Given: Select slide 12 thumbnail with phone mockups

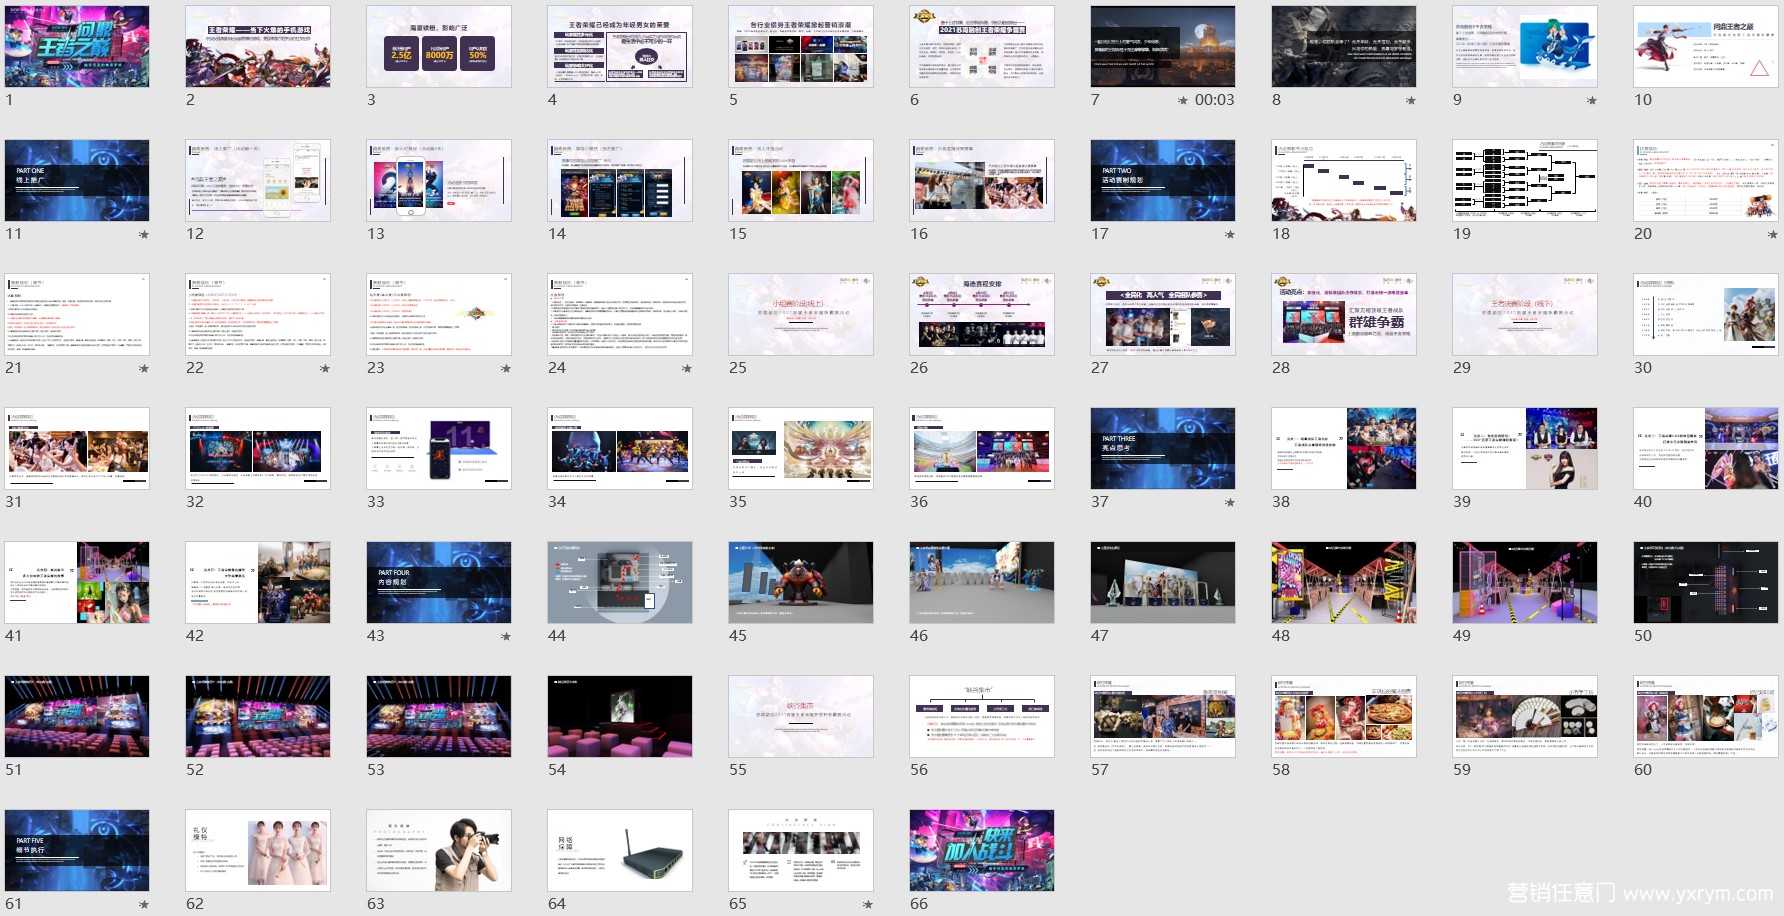Looking at the screenshot, I should pos(258,181).
